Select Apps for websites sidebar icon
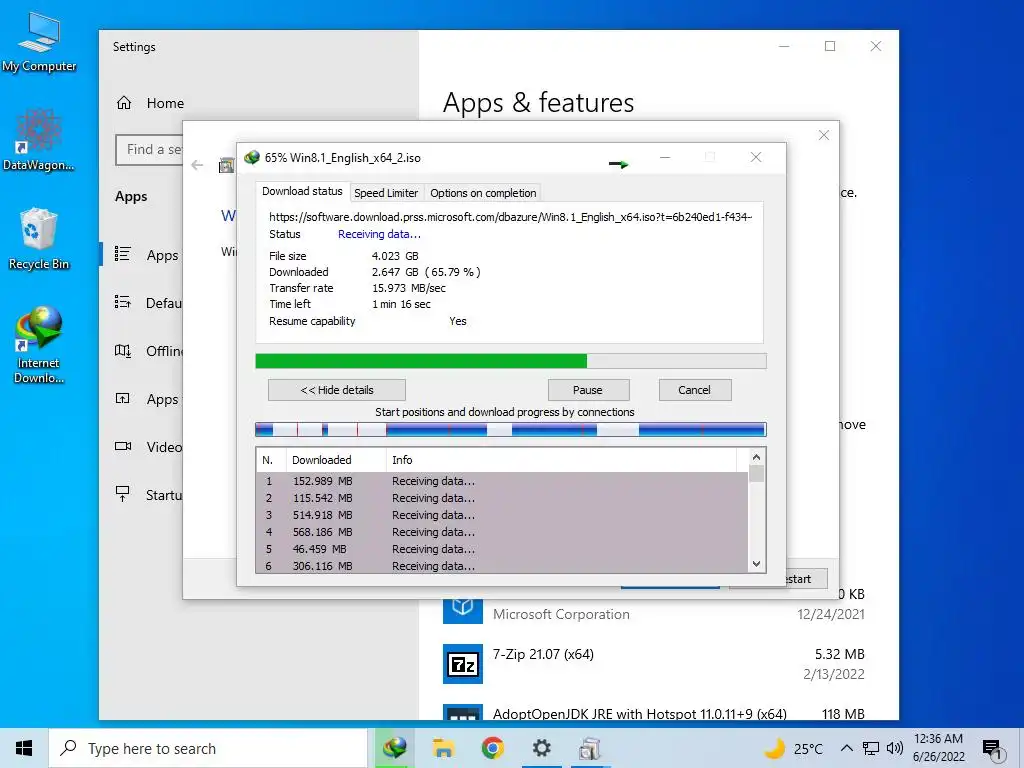Screen dimensions: 1024x768 122,398
